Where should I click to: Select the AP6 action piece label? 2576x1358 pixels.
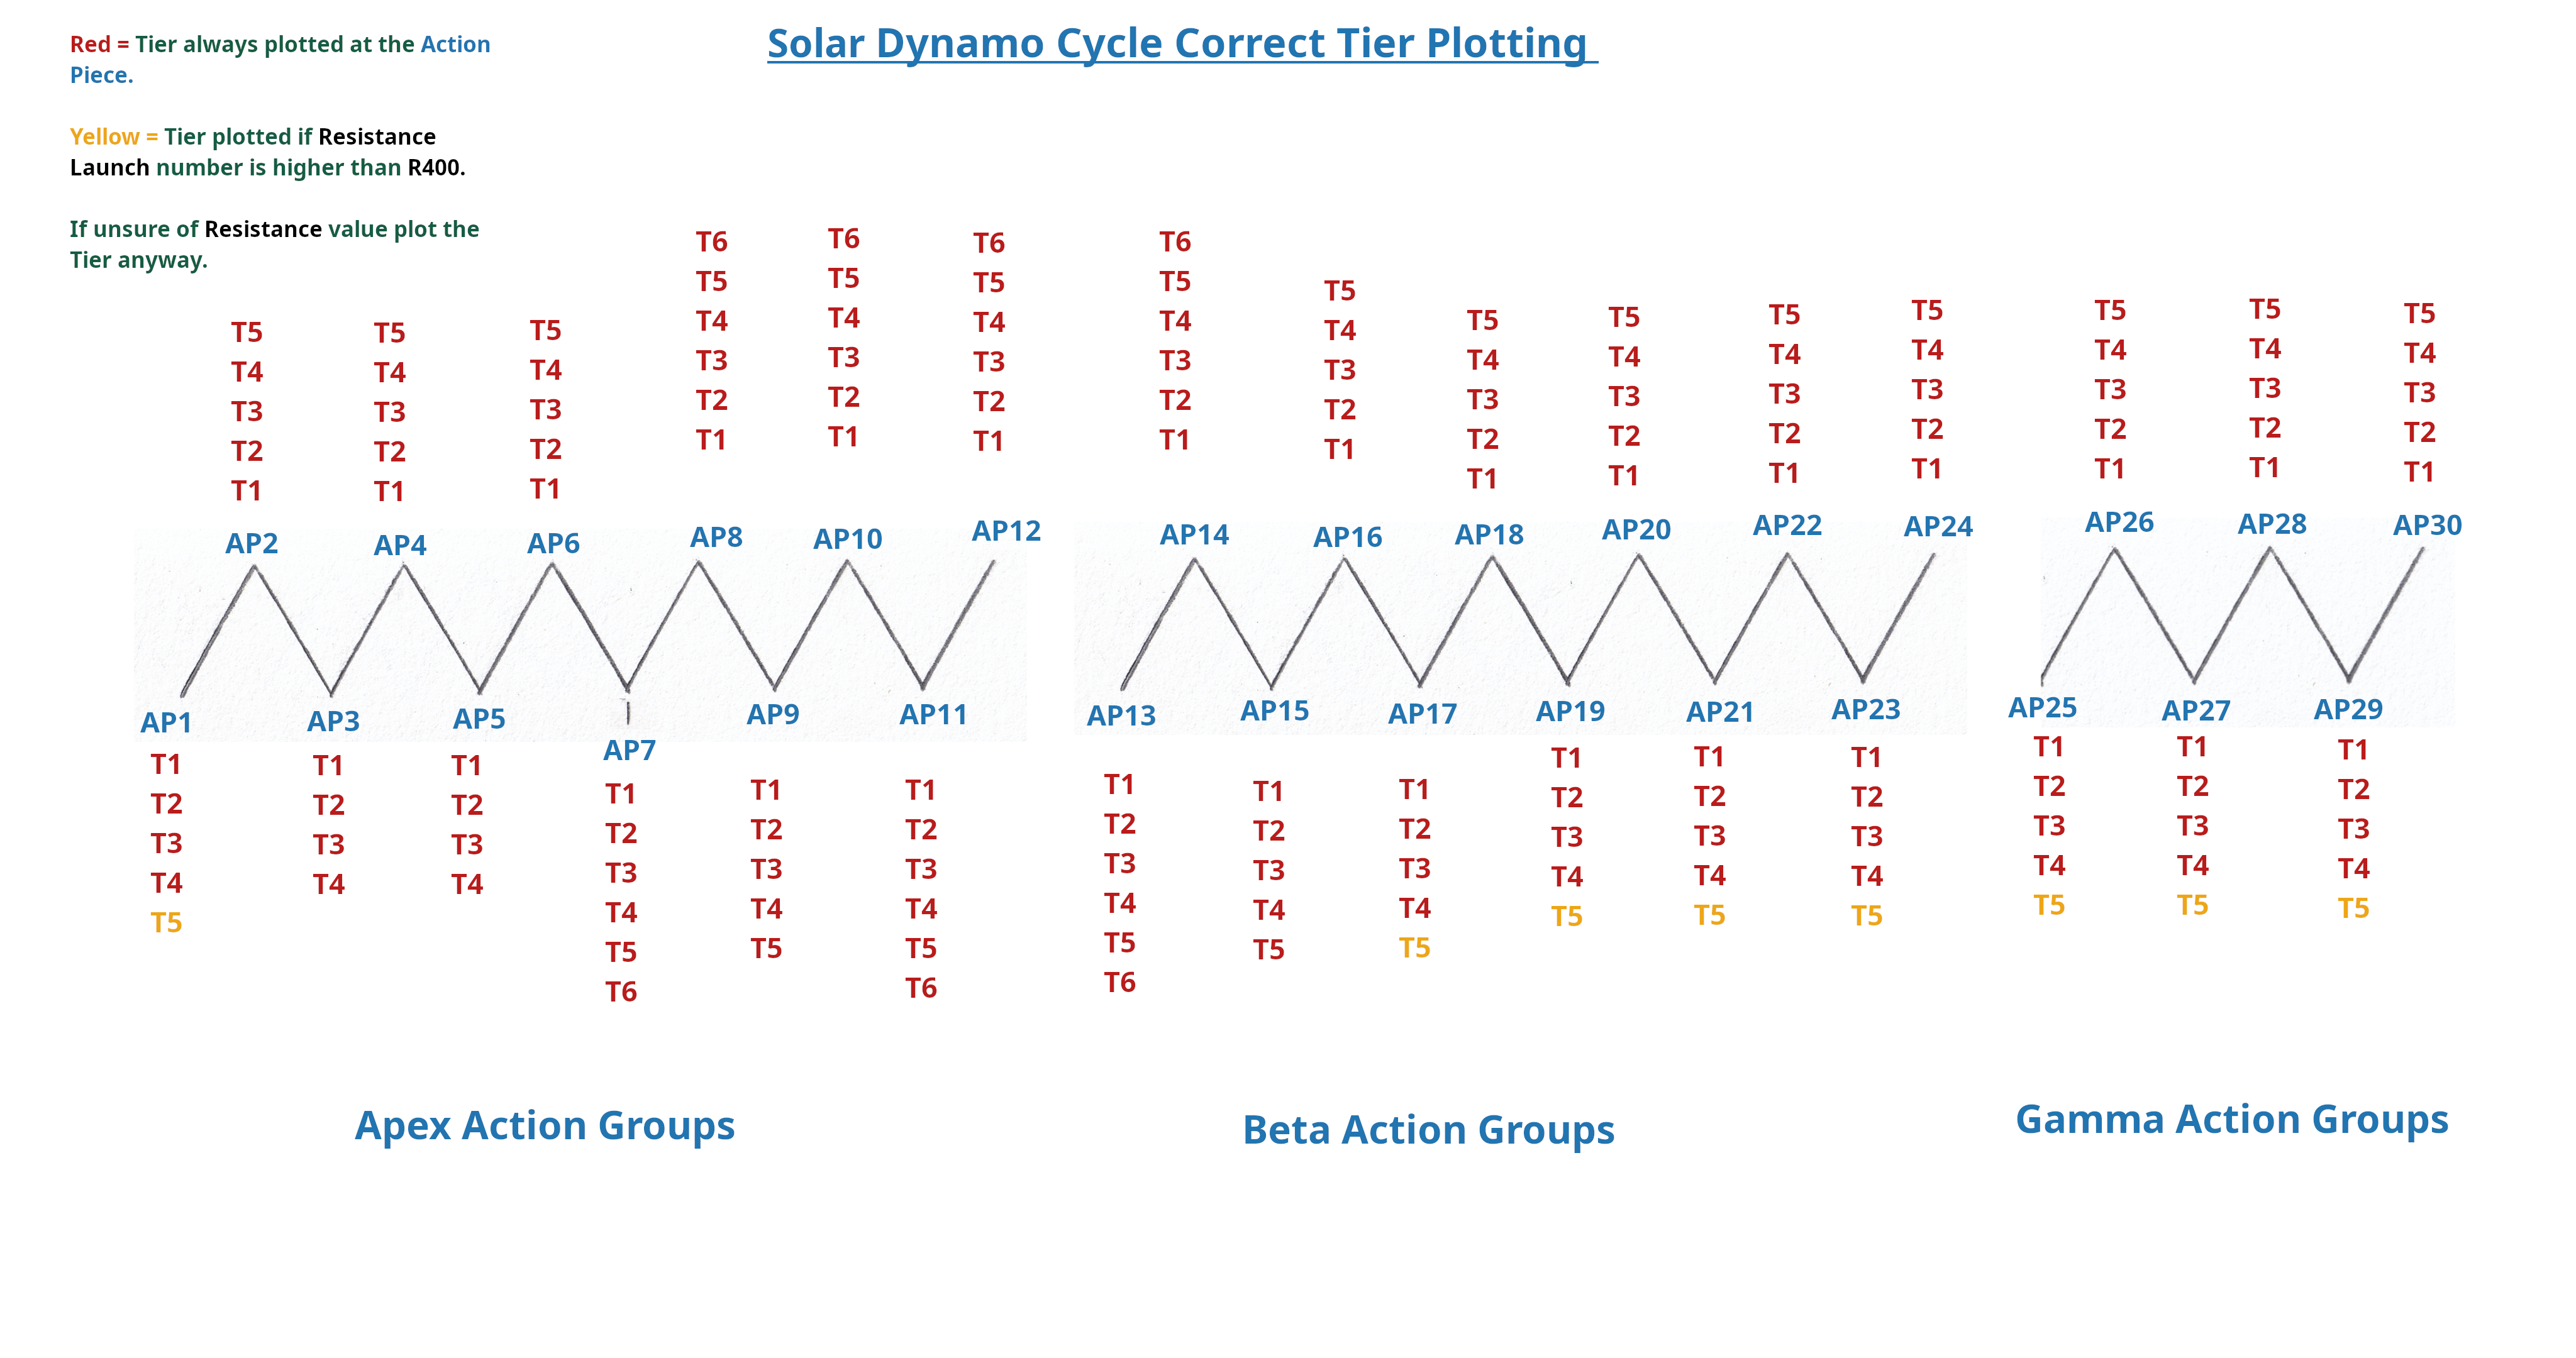point(554,543)
